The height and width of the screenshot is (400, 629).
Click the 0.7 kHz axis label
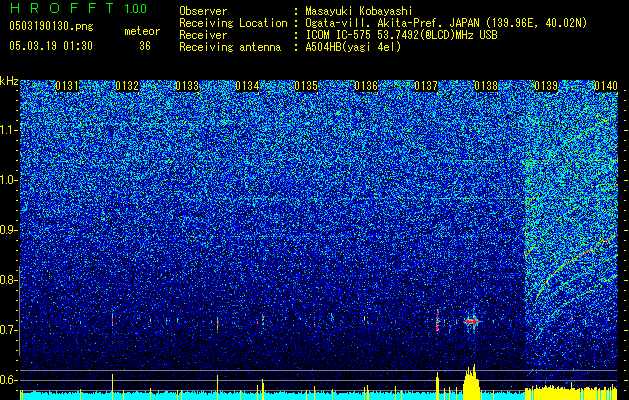point(9,330)
